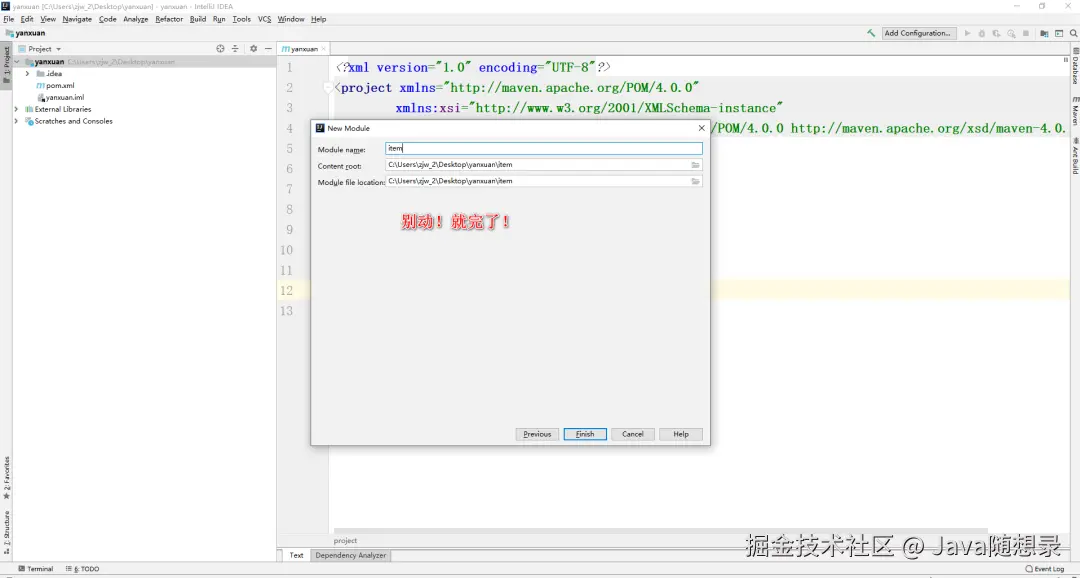The image size is (1080, 578).
Task: Expand Scratches and Consoles node
Action: coord(17,121)
